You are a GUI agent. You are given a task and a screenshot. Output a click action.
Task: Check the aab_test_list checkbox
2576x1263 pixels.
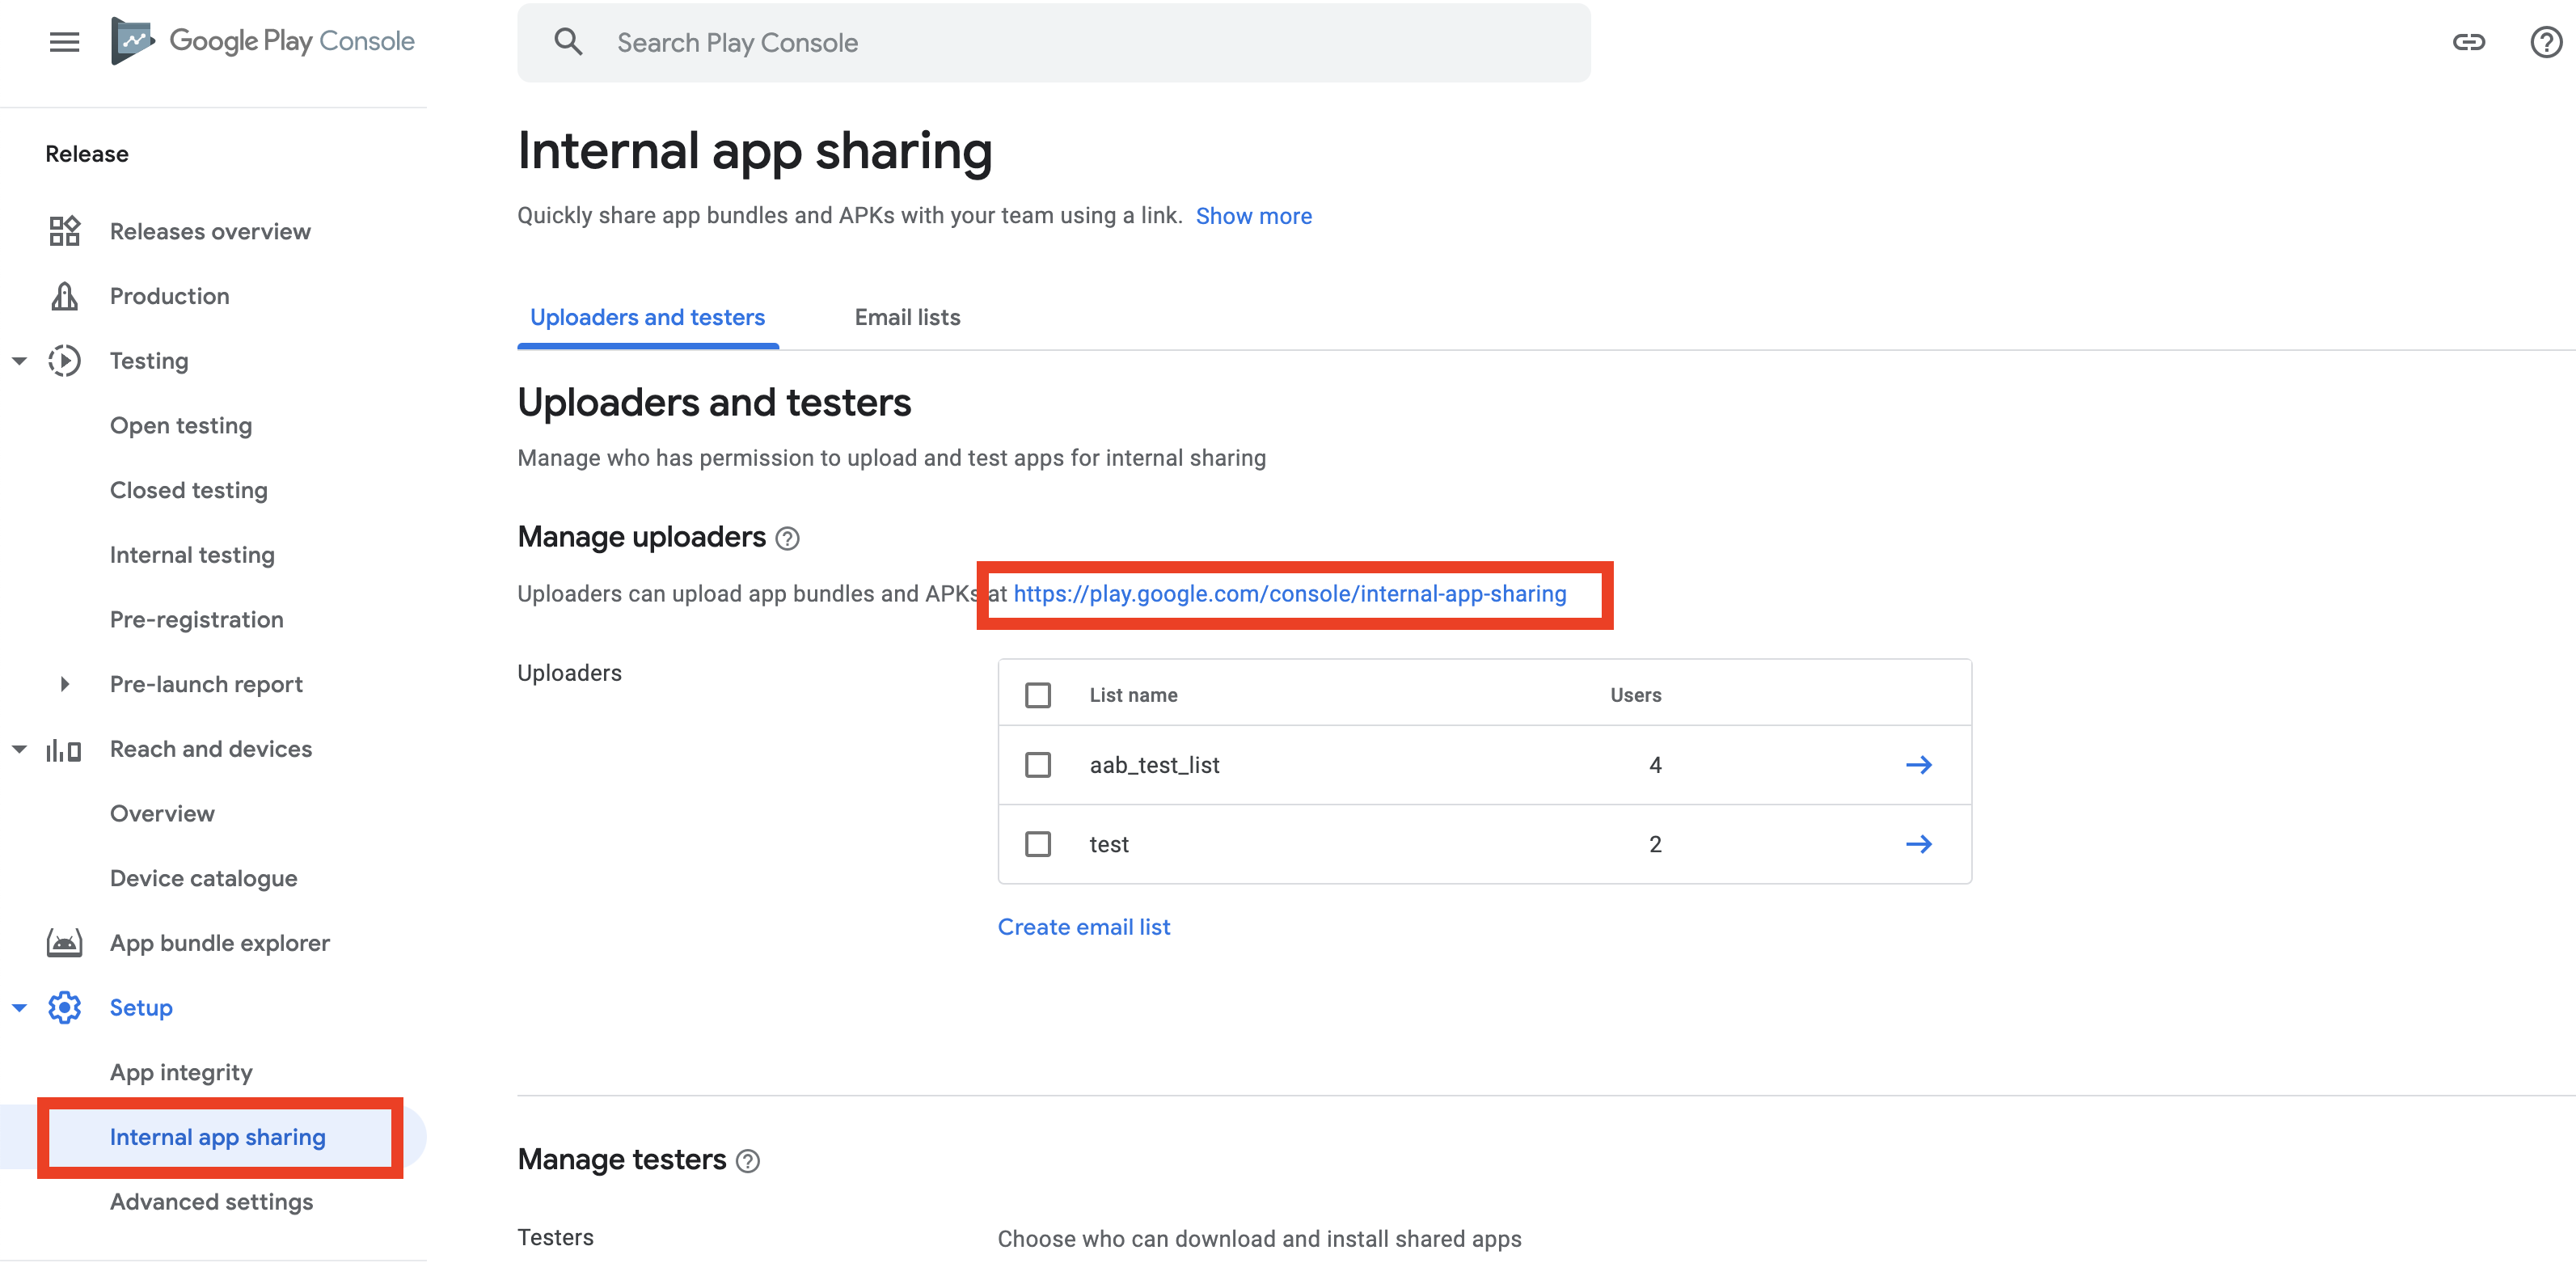[1038, 765]
